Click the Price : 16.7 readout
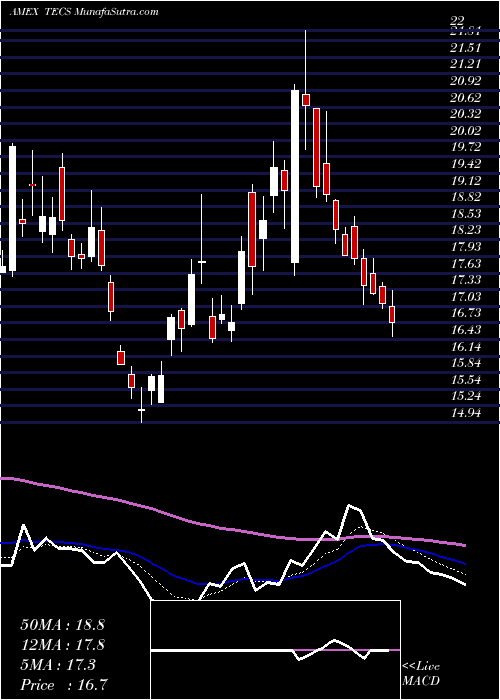This screenshot has height=700, width=500. click(x=64, y=685)
